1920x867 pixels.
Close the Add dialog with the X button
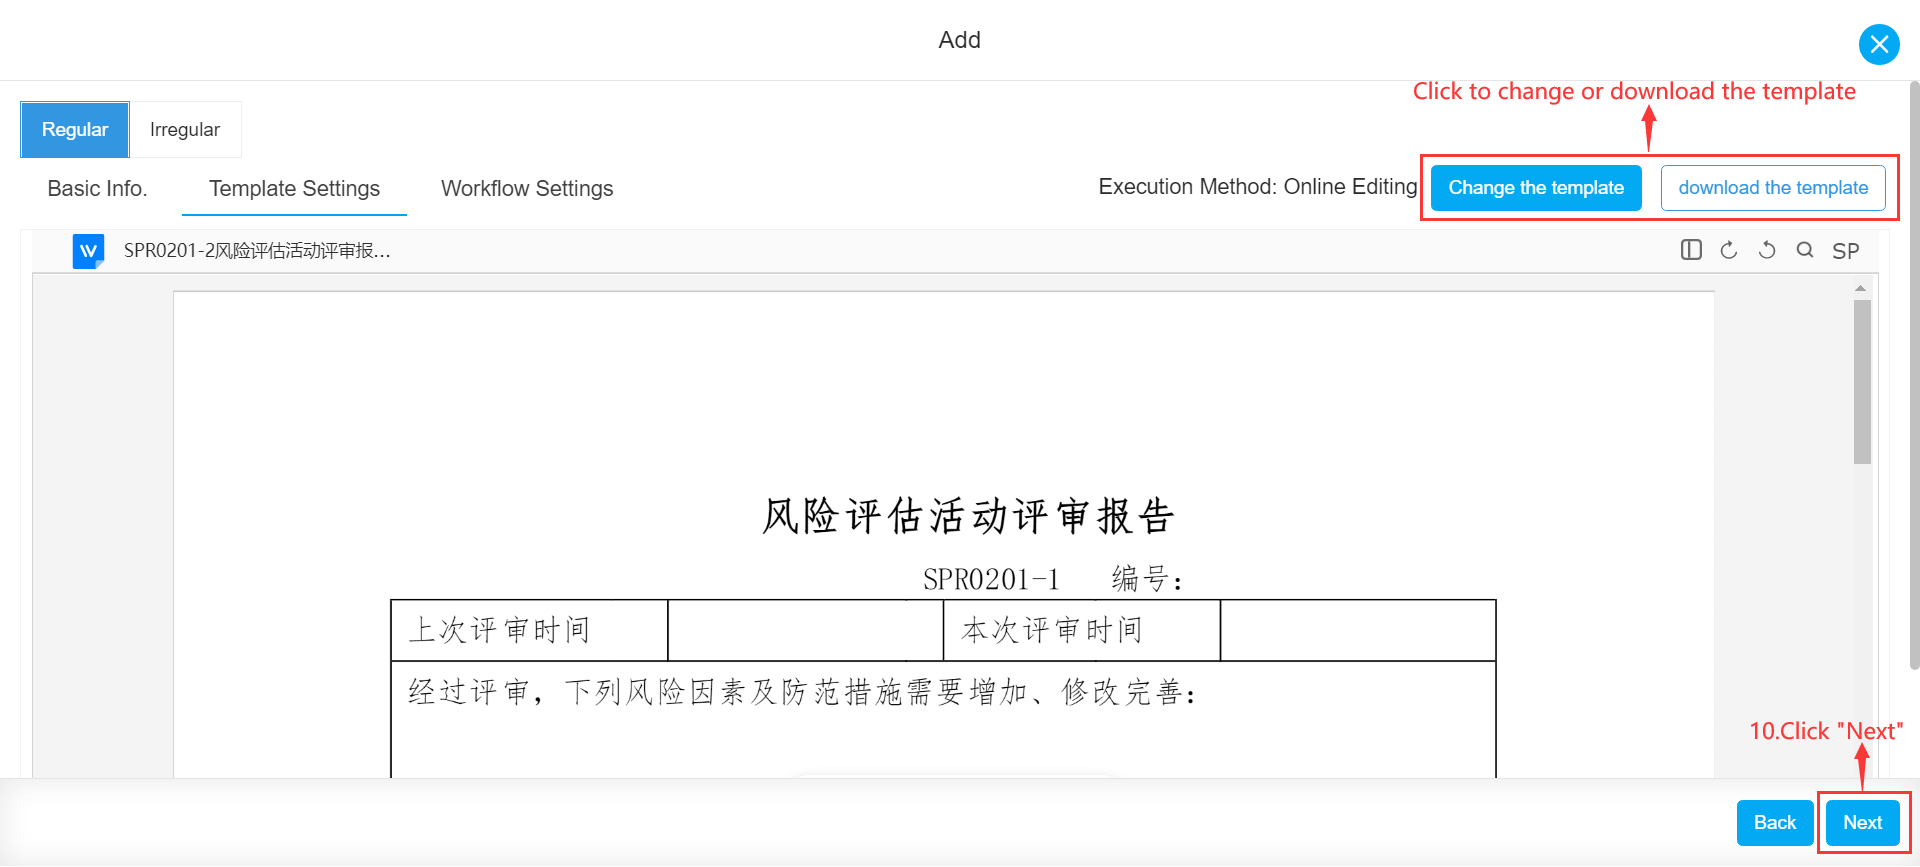click(x=1879, y=44)
